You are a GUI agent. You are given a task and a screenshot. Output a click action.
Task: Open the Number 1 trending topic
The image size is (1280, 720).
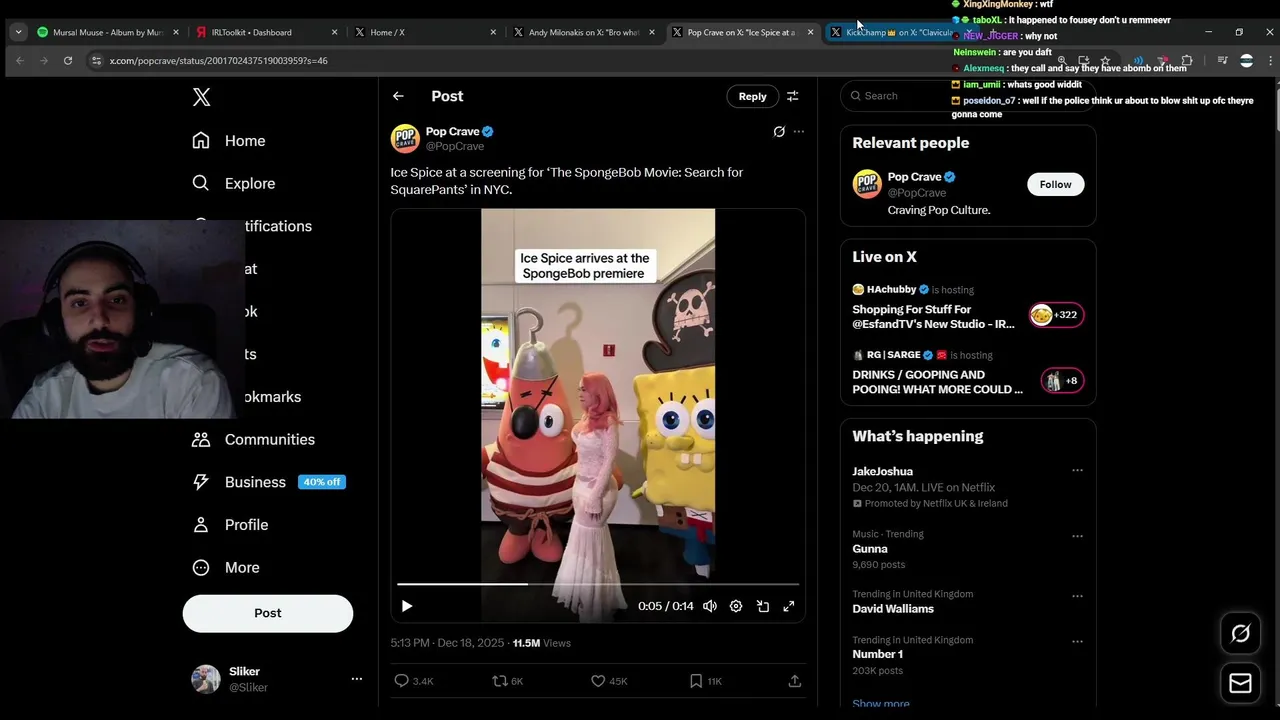point(878,655)
